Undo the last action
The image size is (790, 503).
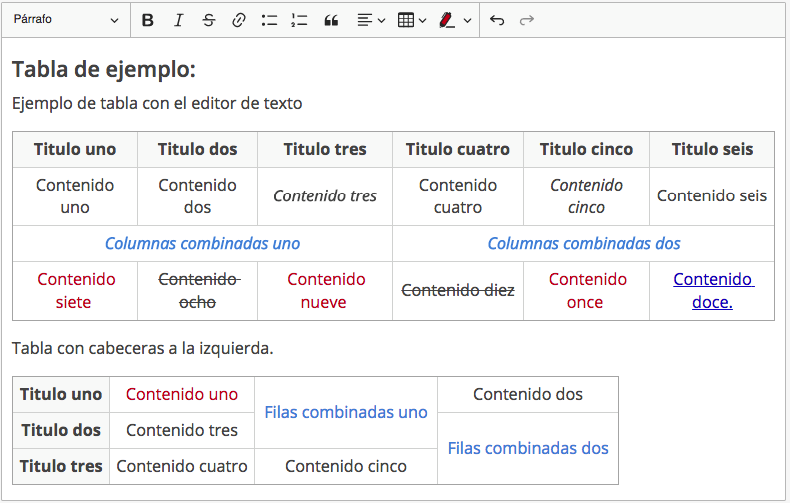click(497, 20)
